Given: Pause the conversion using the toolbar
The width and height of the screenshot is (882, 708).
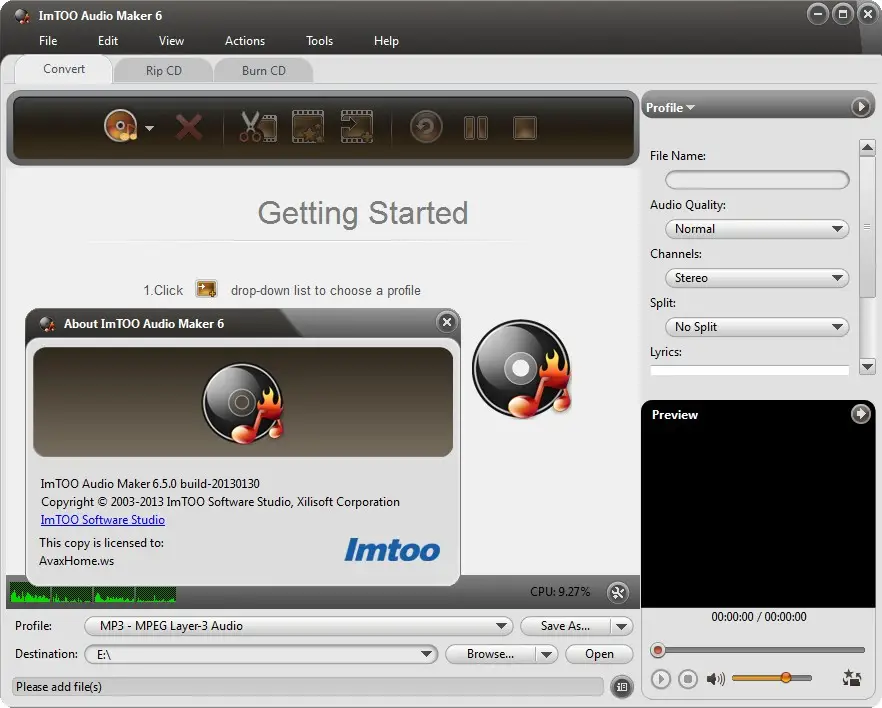Looking at the screenshot, I should click(475, 128).
